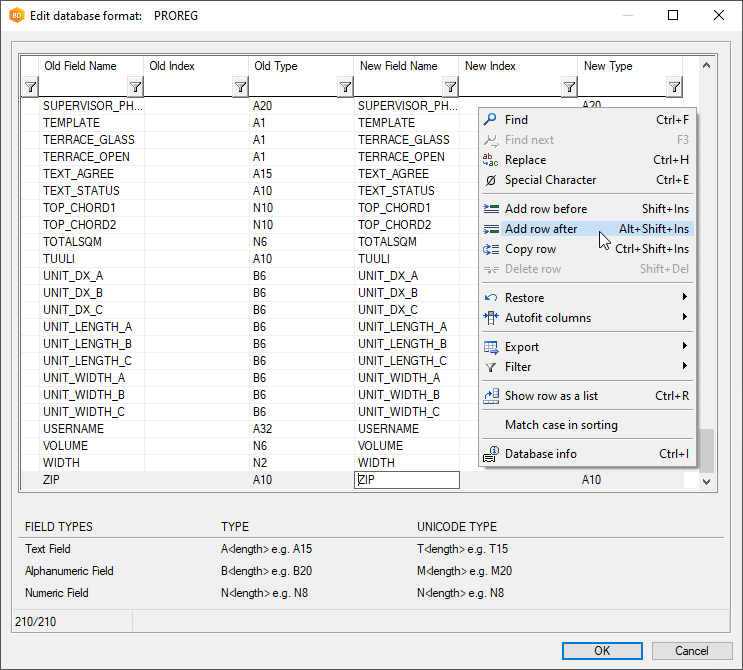743x670 pixels.
Task: Click the top-left grid corner filter icon
Action: tap(30, 88)
